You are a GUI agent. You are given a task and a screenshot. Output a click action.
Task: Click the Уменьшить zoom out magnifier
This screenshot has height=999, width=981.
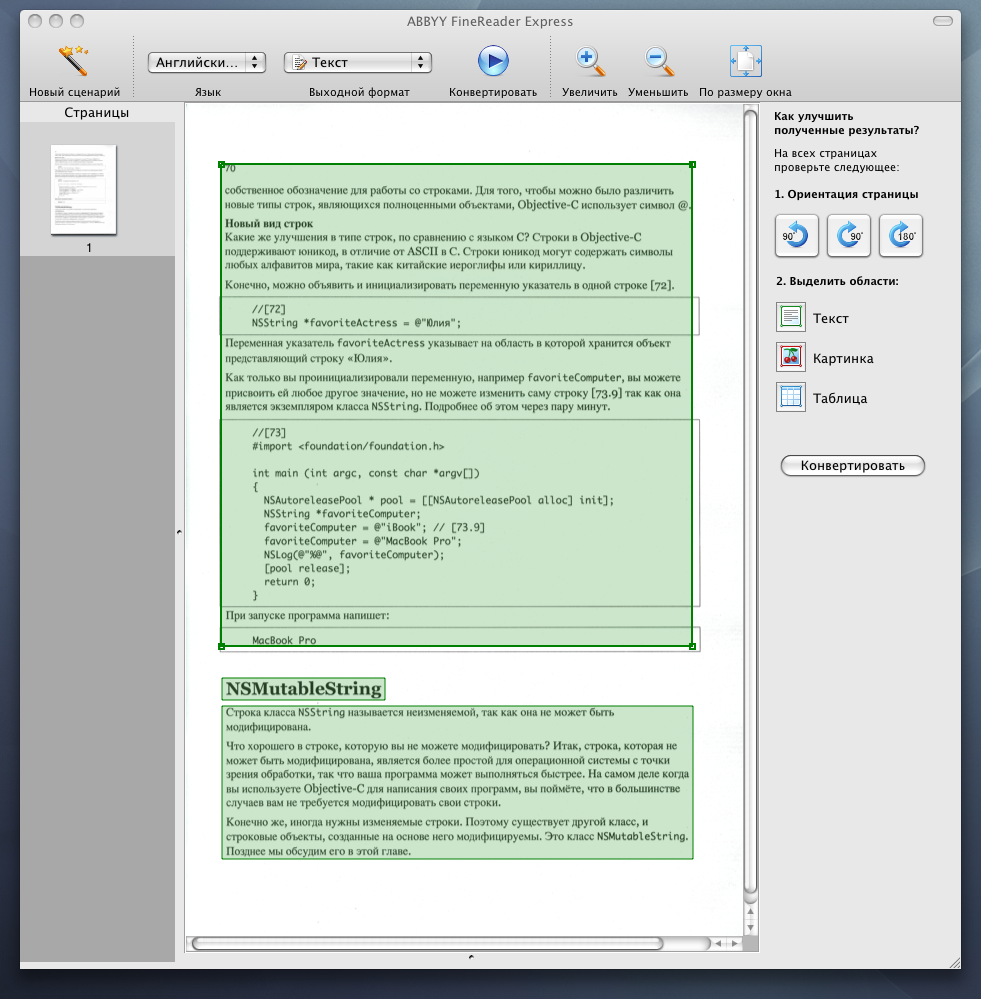659,61
